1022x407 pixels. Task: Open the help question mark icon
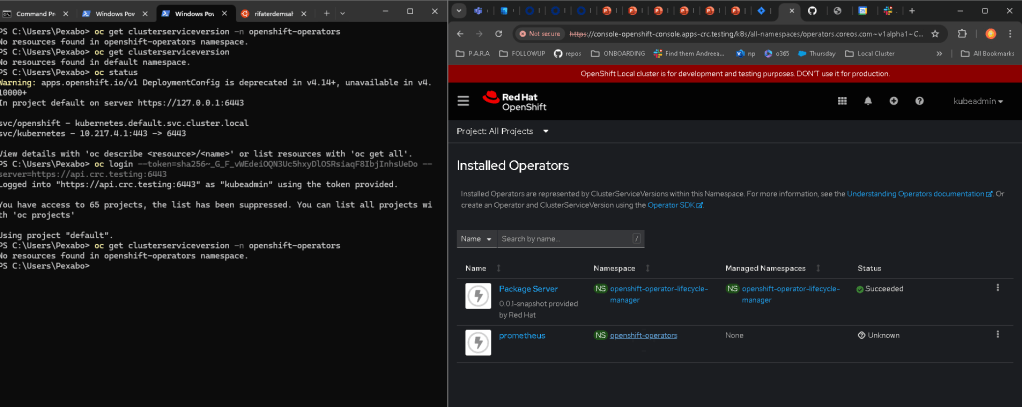(x=920, y=101)
